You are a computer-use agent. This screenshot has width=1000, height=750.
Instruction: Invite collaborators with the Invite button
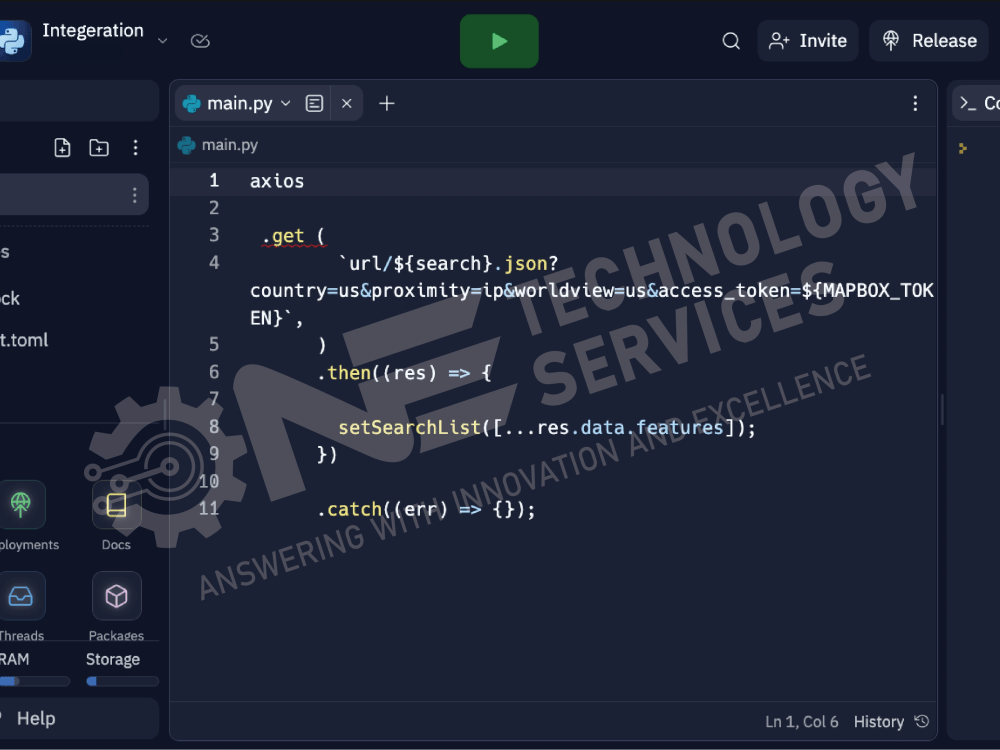pos(807,41)
